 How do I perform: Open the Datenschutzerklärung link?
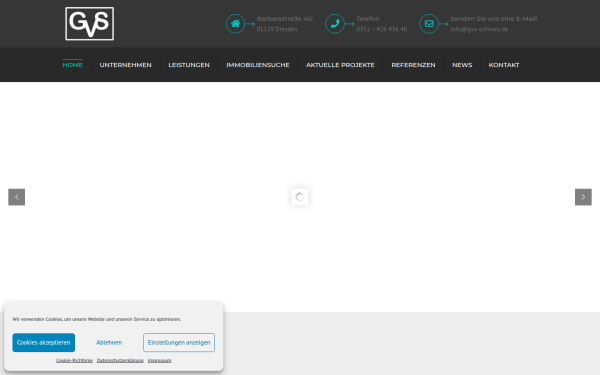coord(120,360)
